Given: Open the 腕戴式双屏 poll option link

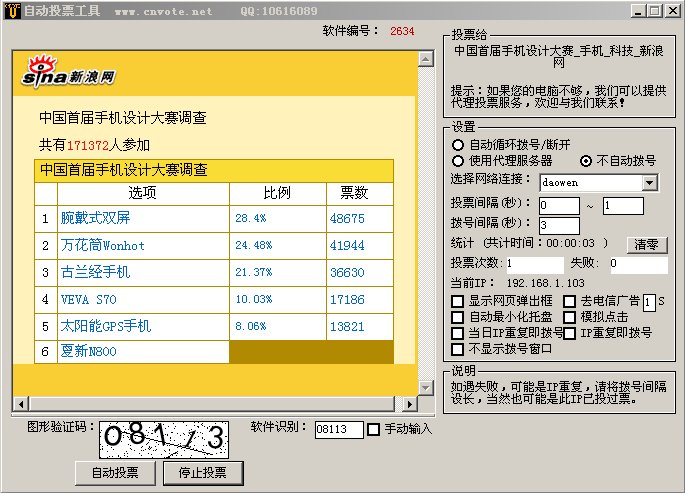Looking at the screenshot, I should coord(95,217).
